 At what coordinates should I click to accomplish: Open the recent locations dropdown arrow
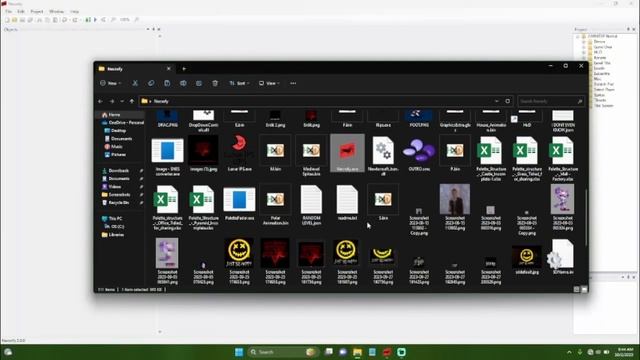(x=122, y=101)
